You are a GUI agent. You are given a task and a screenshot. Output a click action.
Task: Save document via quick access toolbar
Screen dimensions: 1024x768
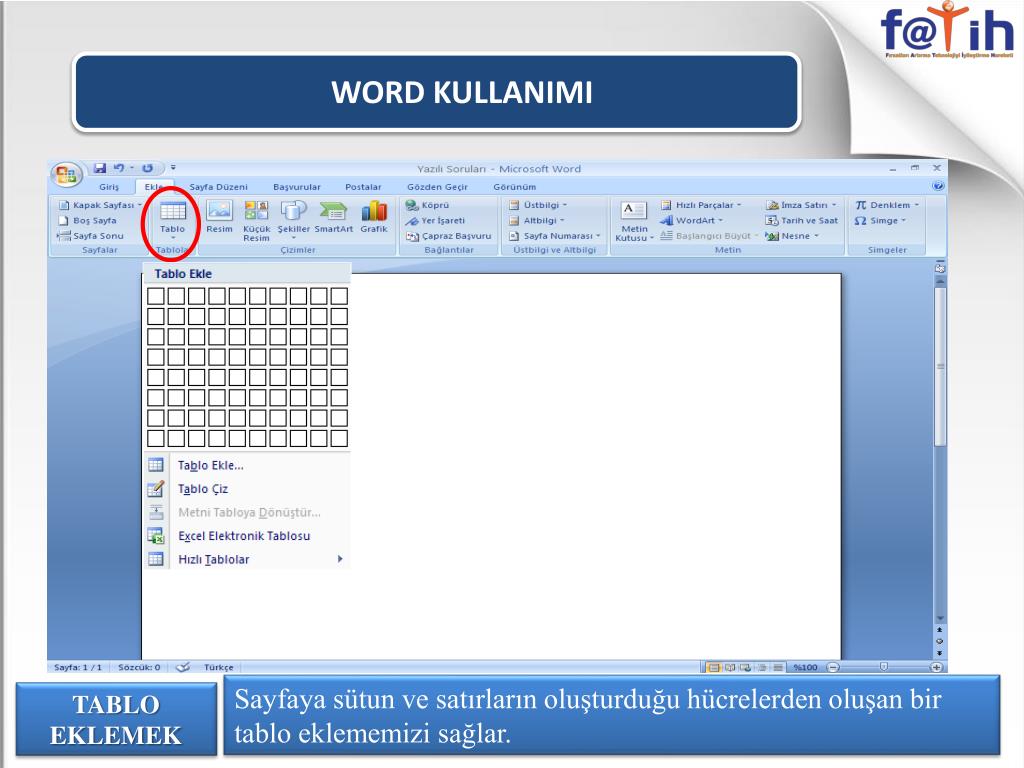point(100,168)
